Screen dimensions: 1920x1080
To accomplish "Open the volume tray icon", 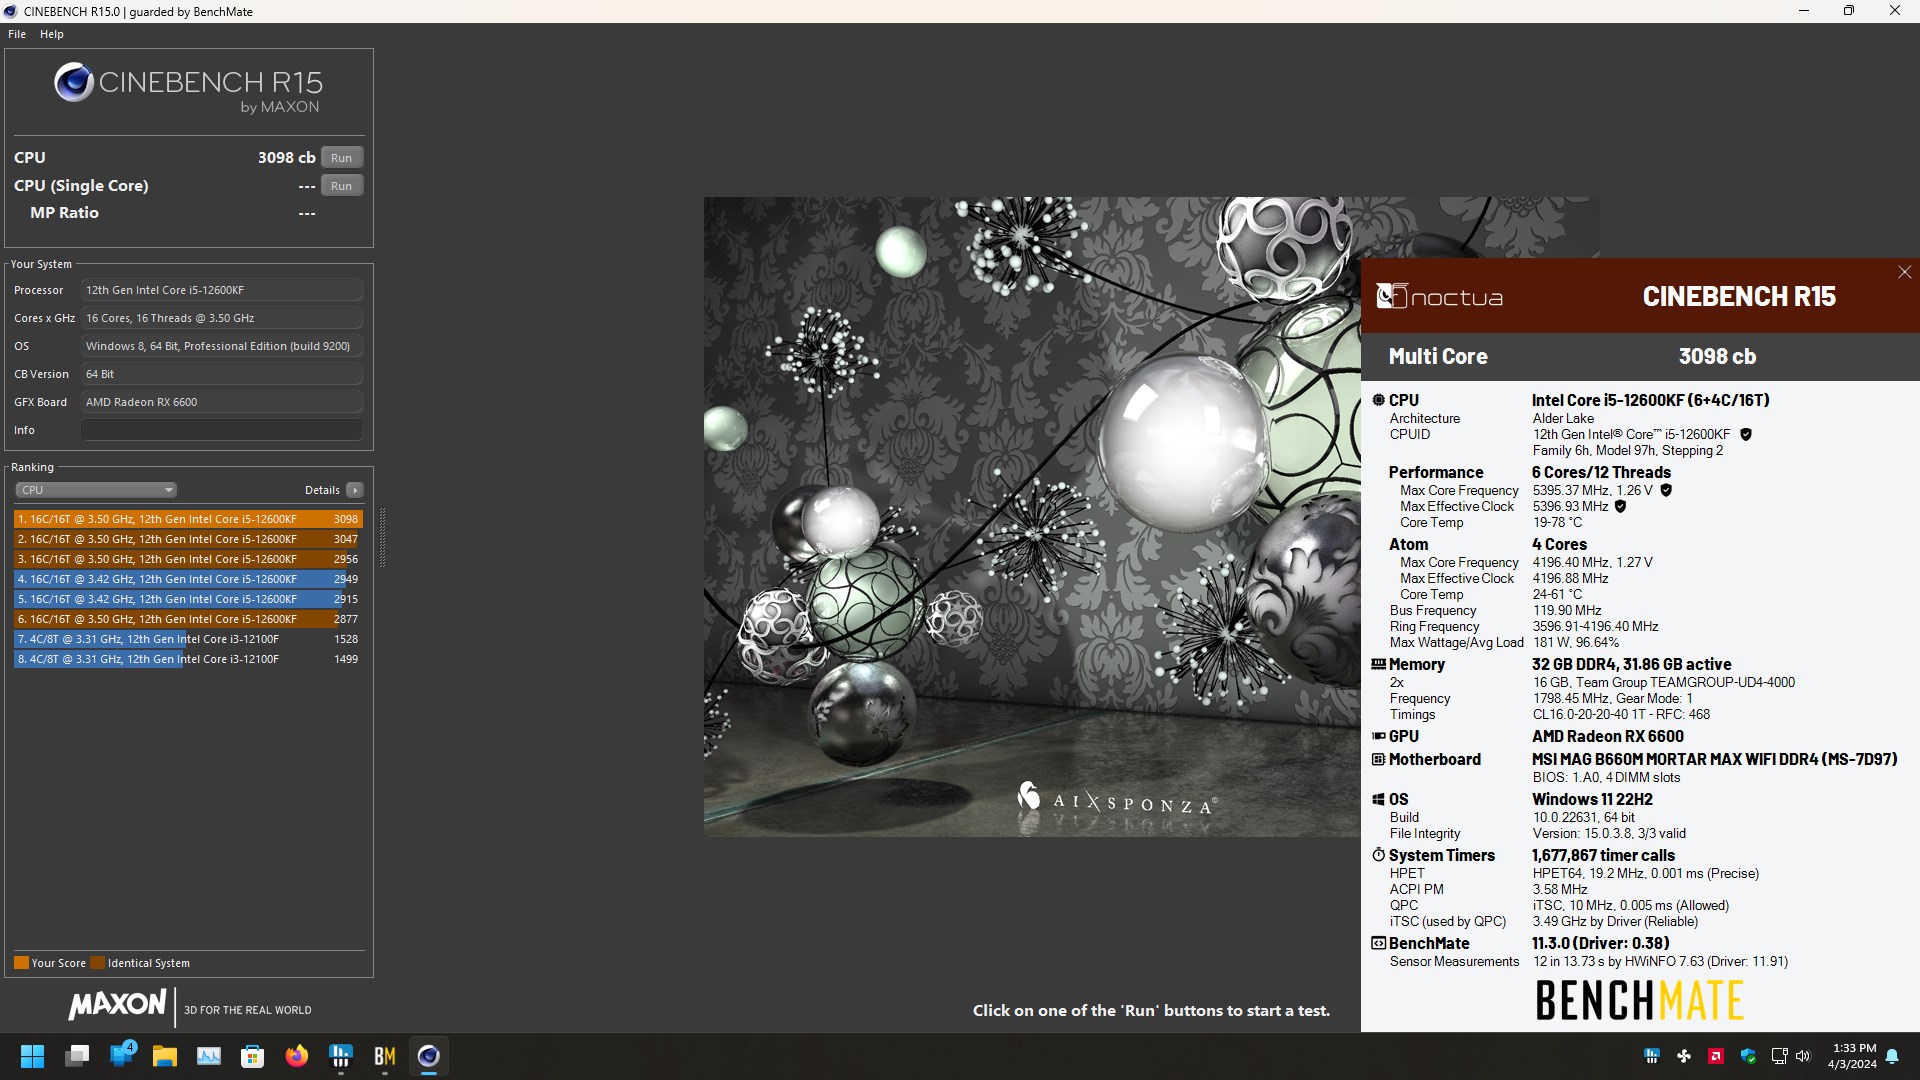I will pyautogui.click(x=1803, y=1056).
